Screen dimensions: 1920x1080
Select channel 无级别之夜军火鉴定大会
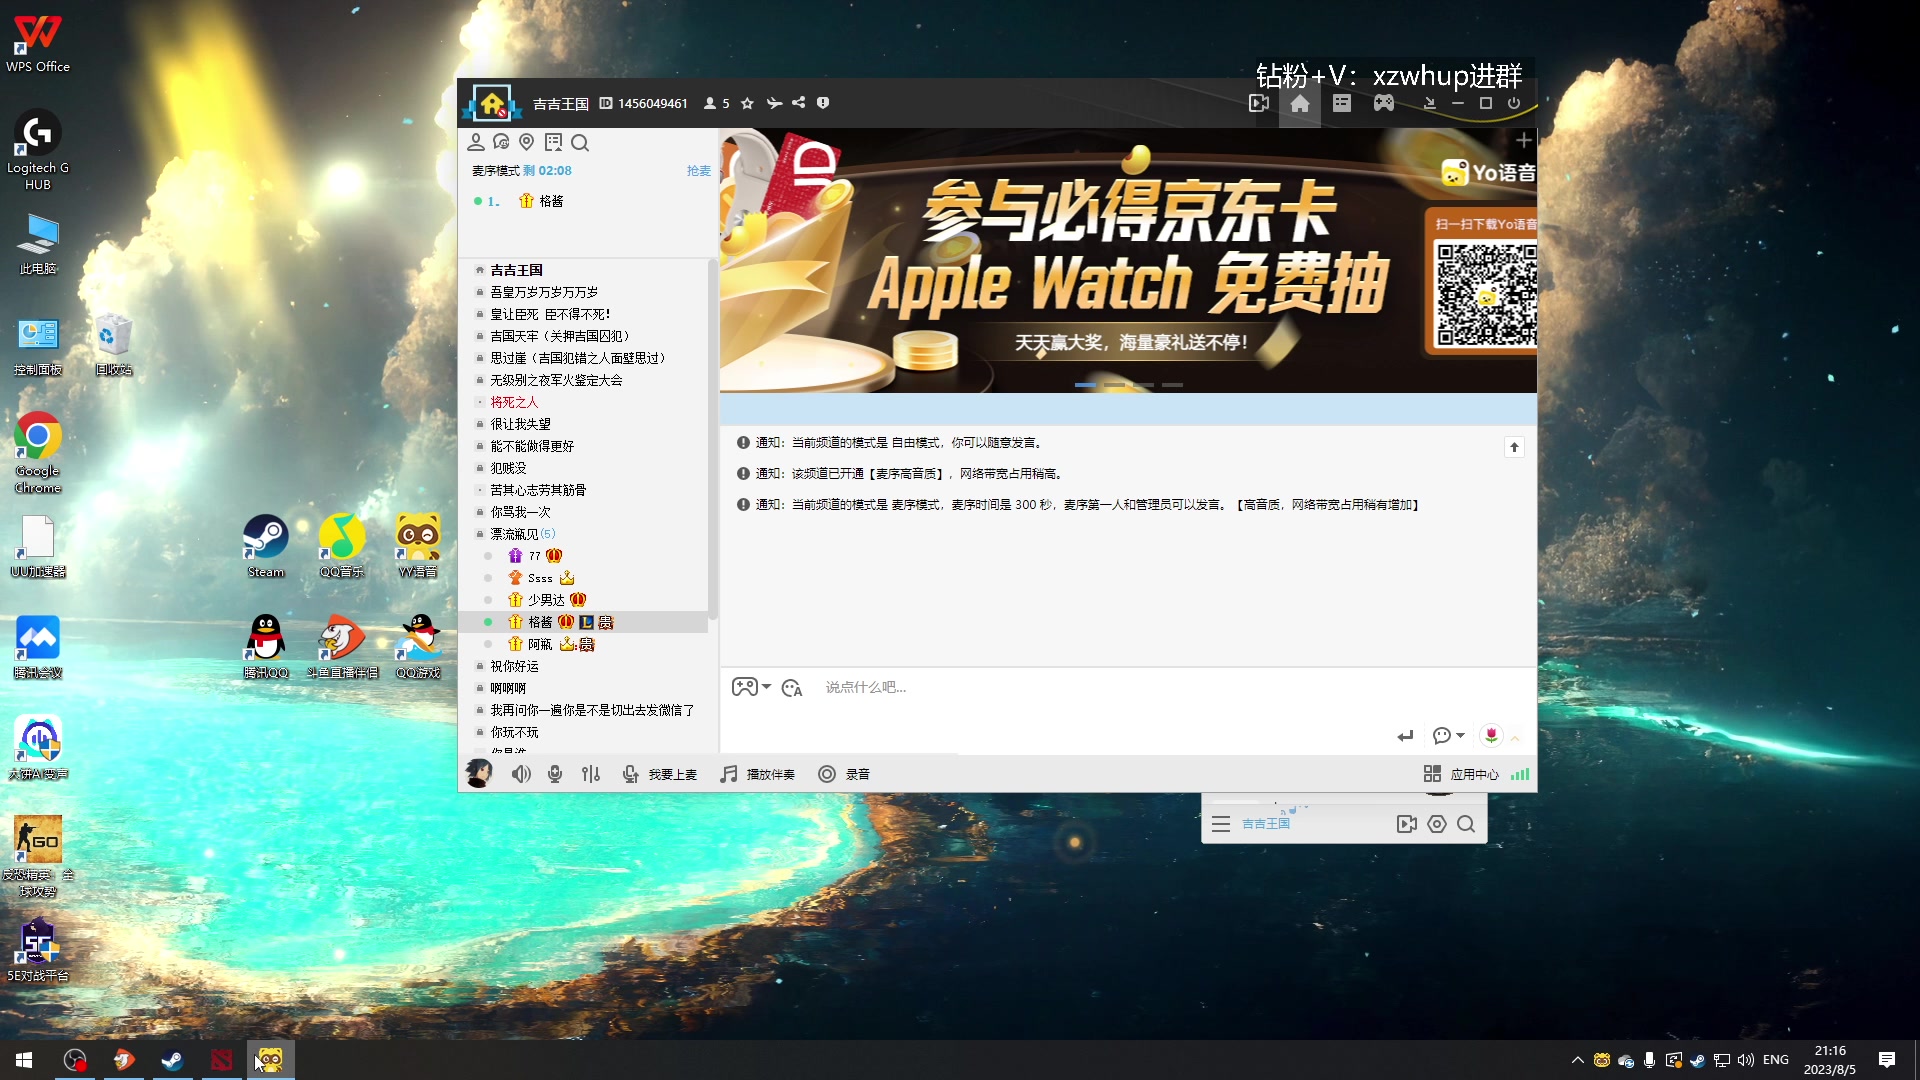click(x=556, y=380)
